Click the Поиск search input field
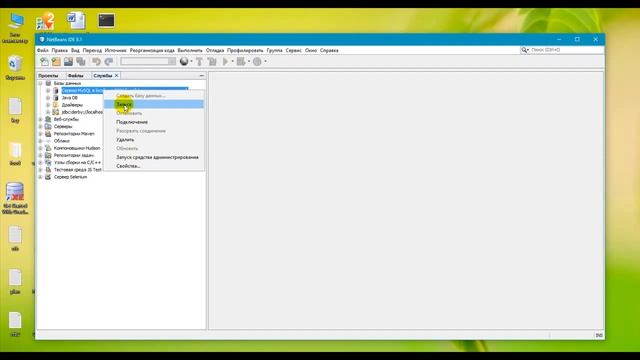The width and height of the screenshot is (640, 360). [566, 50]
